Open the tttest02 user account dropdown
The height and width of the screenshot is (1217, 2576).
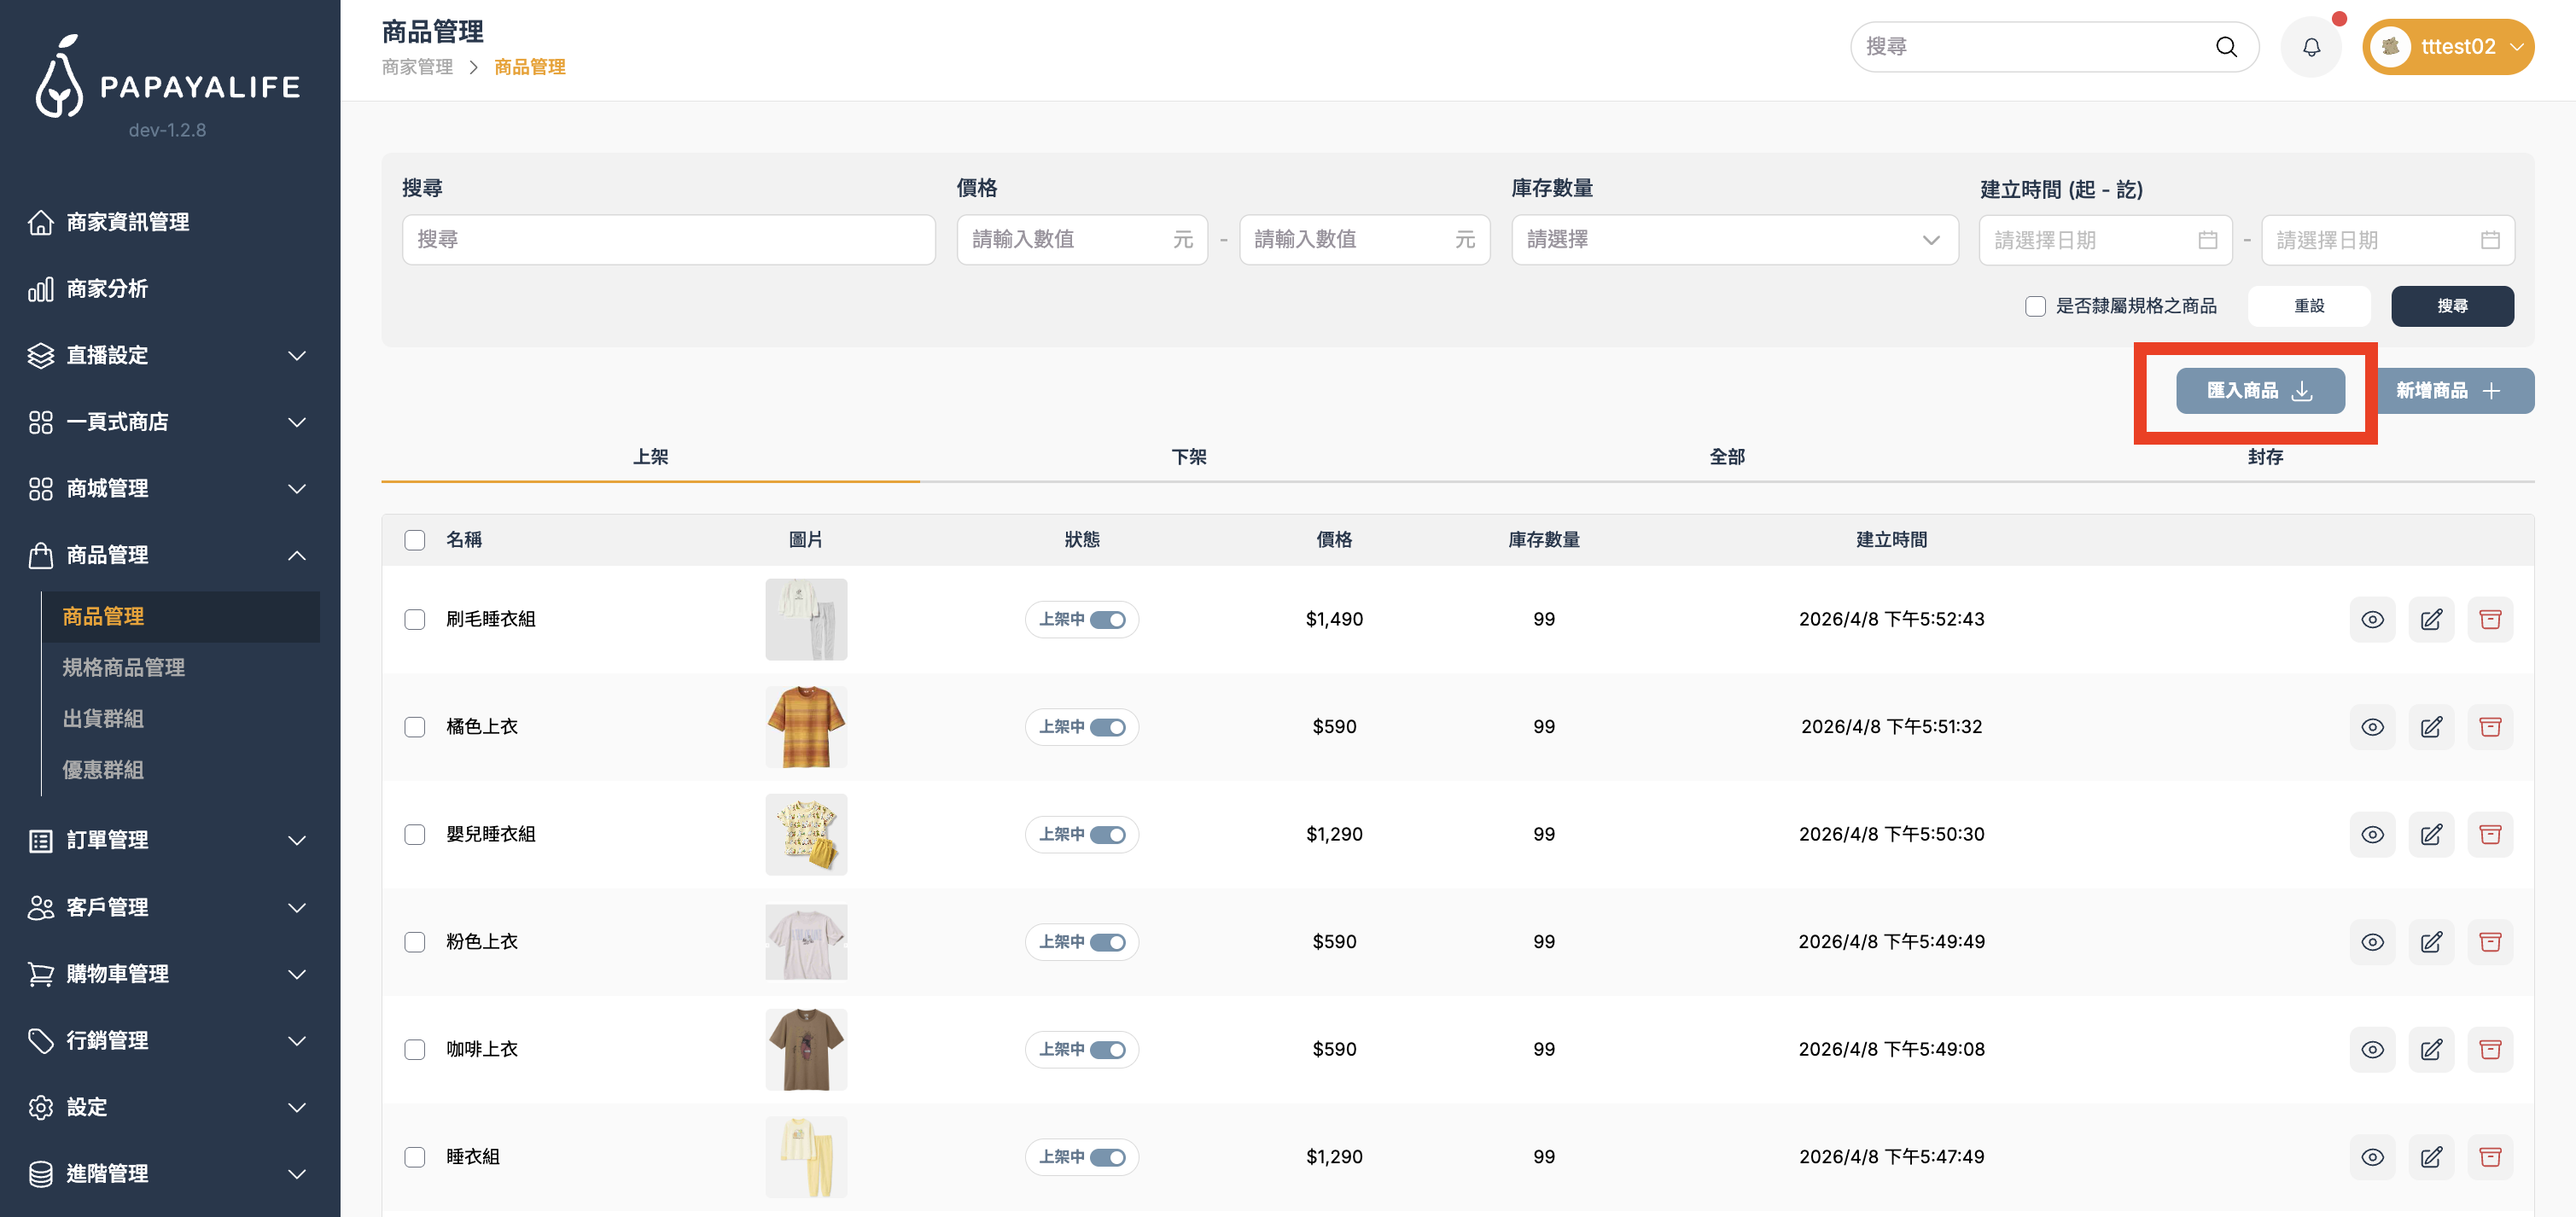pos(2448,47)
